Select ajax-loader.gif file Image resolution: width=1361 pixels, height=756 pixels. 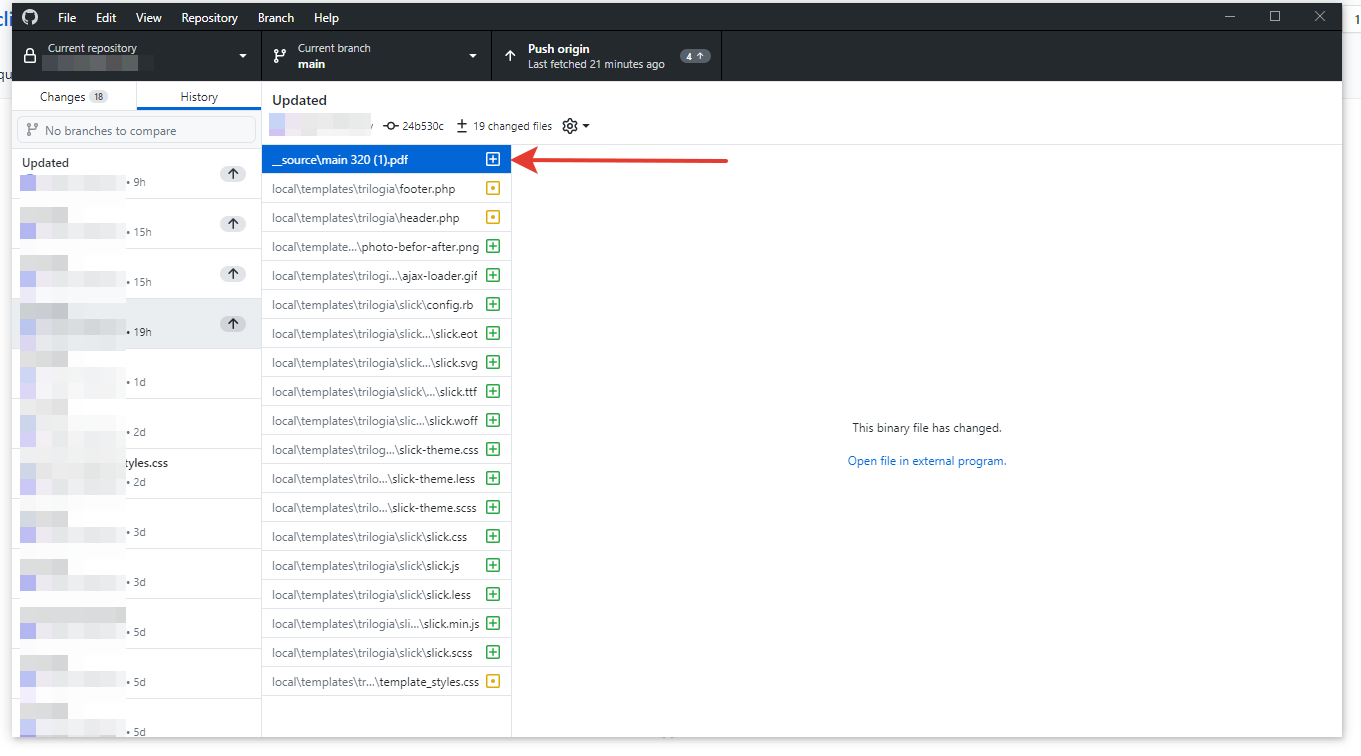(x=387, y=275)
